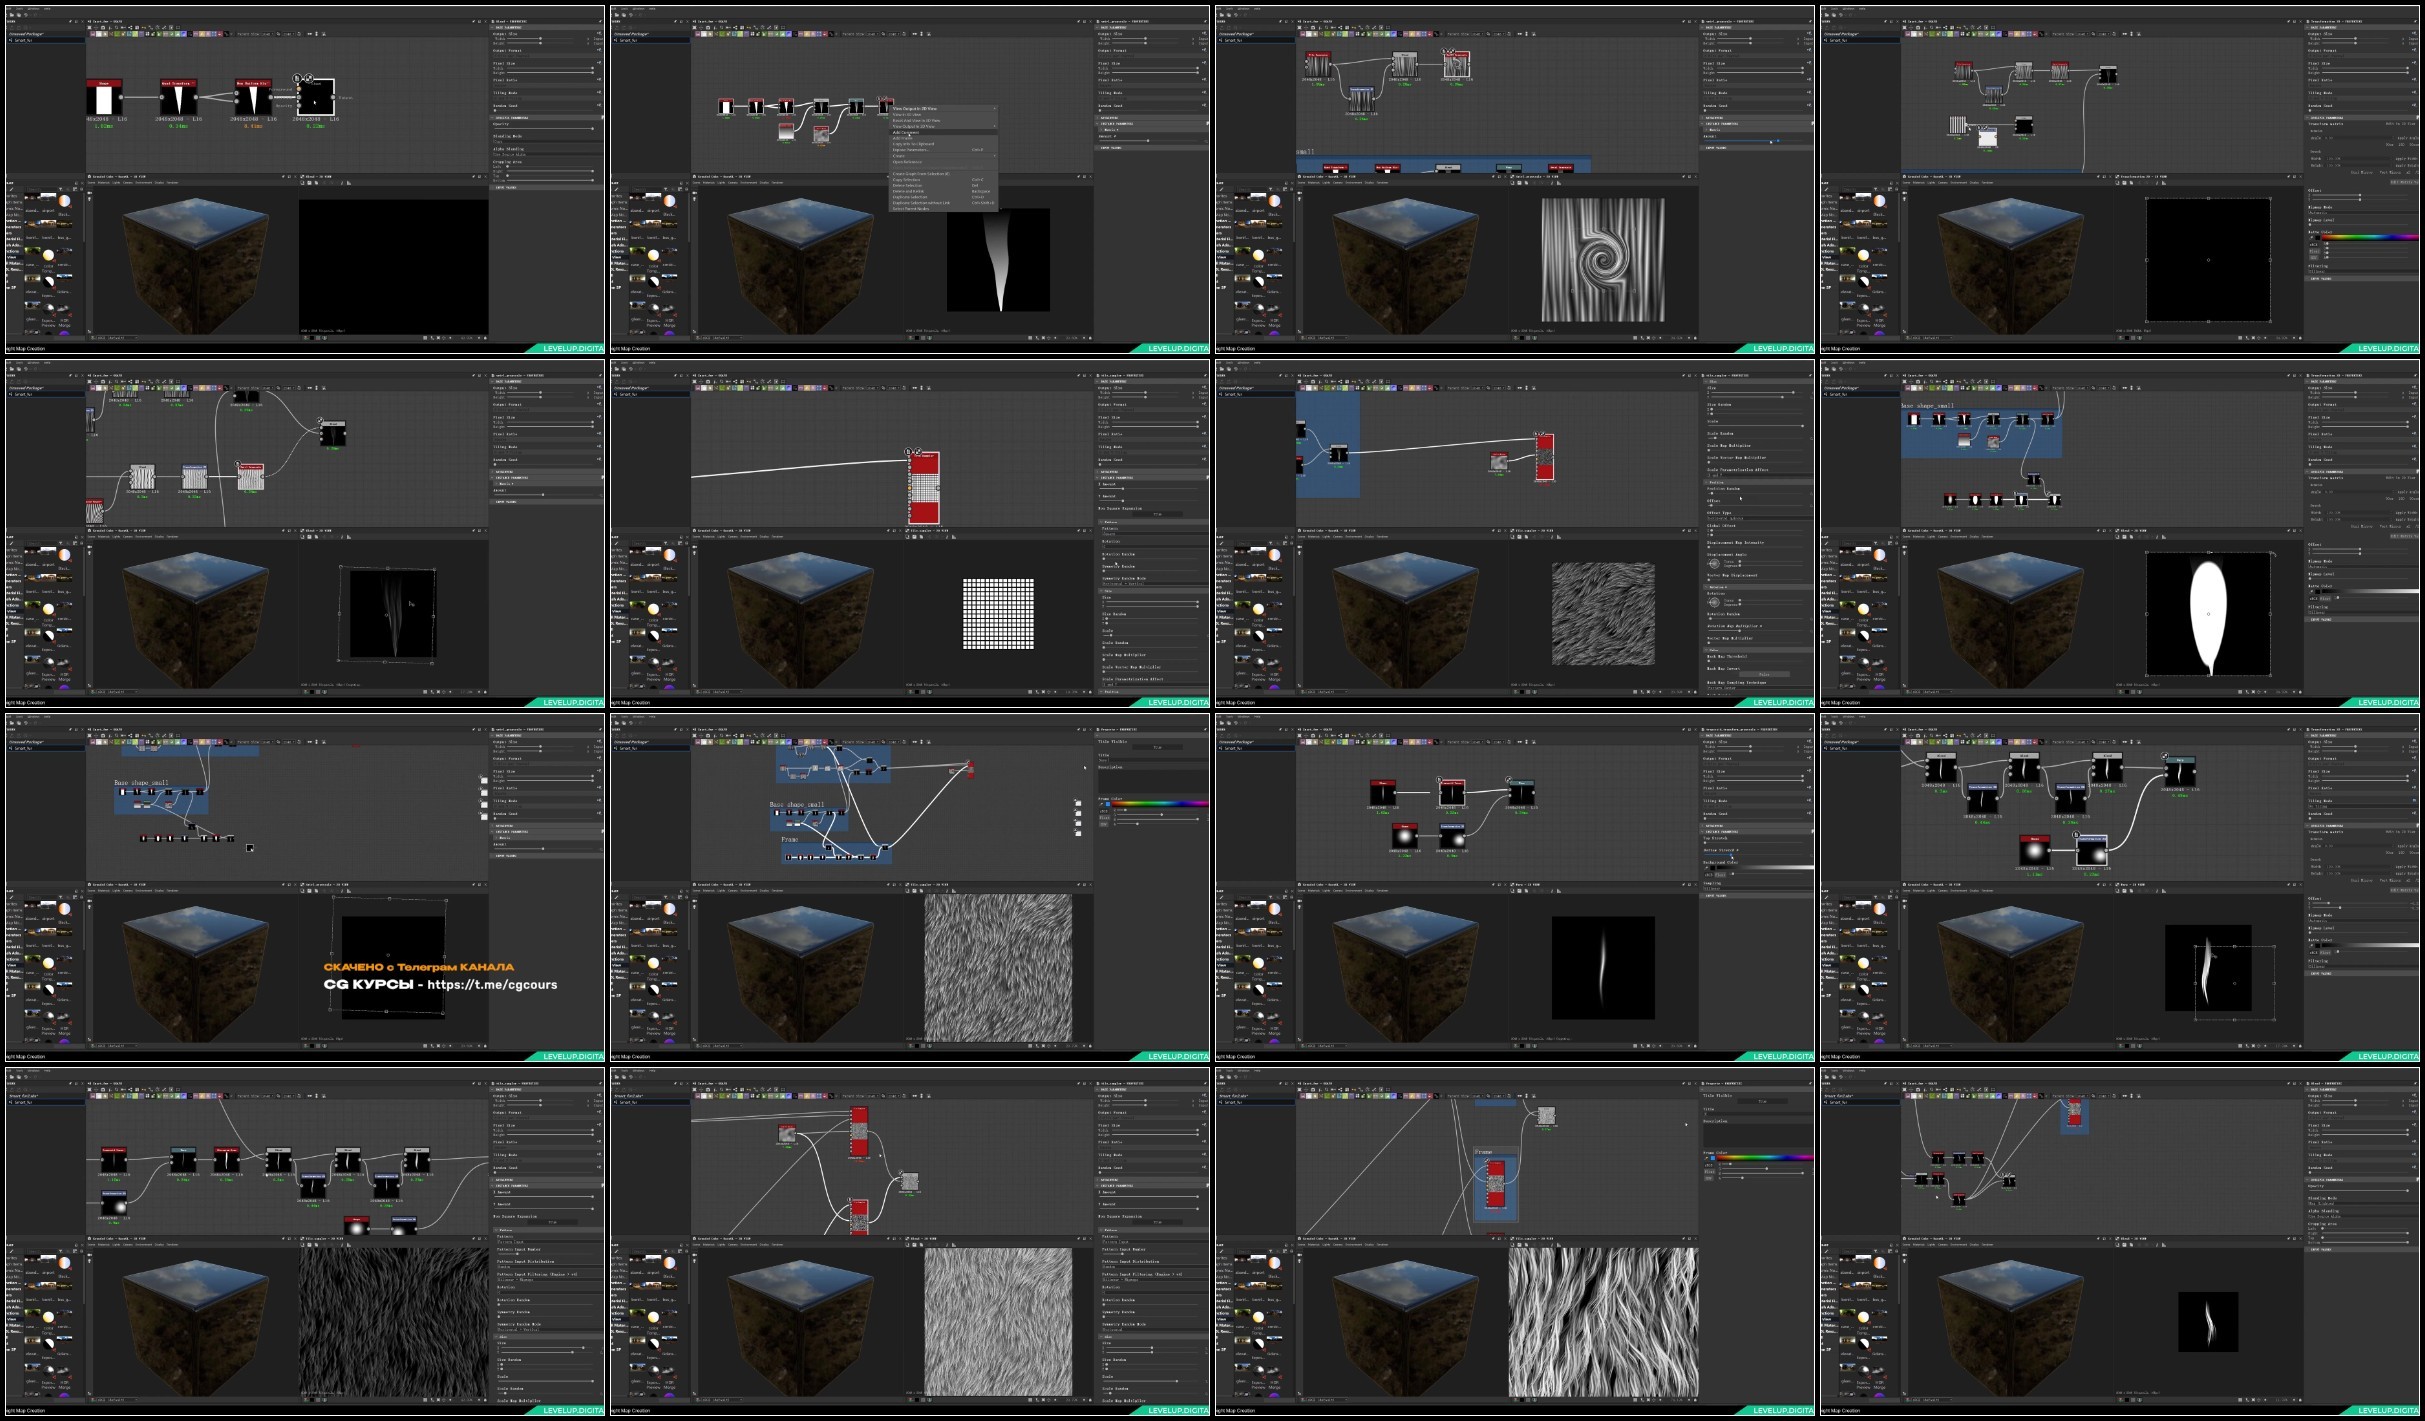Viewport: 2425px width, 1421px height.
Task: Click undo arrow in top toolbar, white-leaf screenshot
Action: pos(1841,369)
